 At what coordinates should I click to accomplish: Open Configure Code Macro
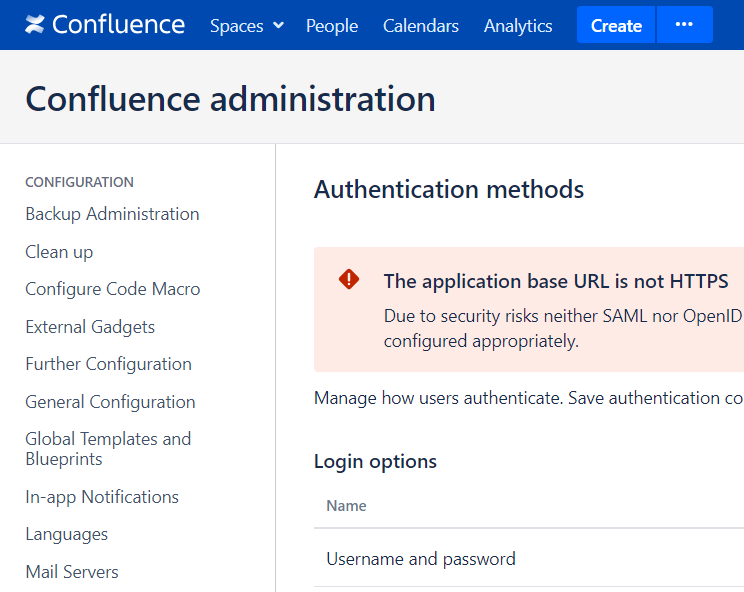[x=112, y=289]
